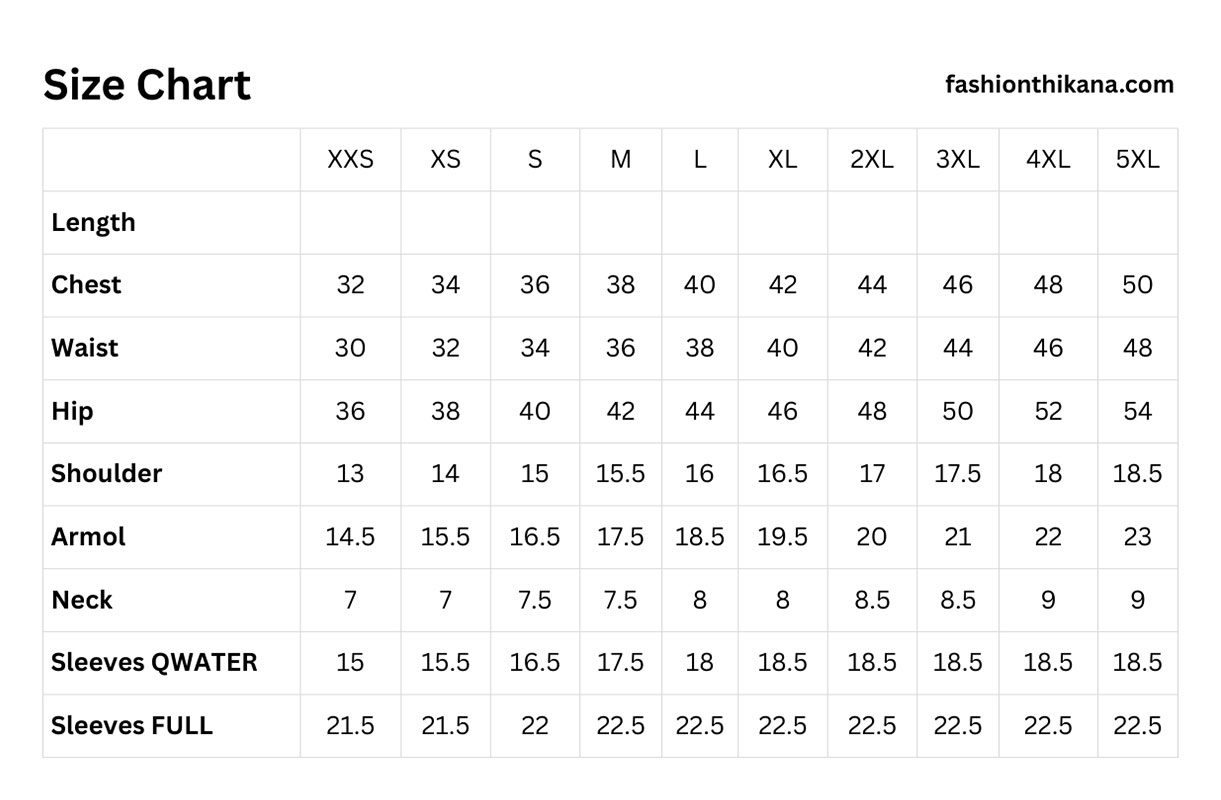This screenshot has width=1221, height=800.
Task: Click the empty Length cell under XXS
Action: [x=350, y=222]
